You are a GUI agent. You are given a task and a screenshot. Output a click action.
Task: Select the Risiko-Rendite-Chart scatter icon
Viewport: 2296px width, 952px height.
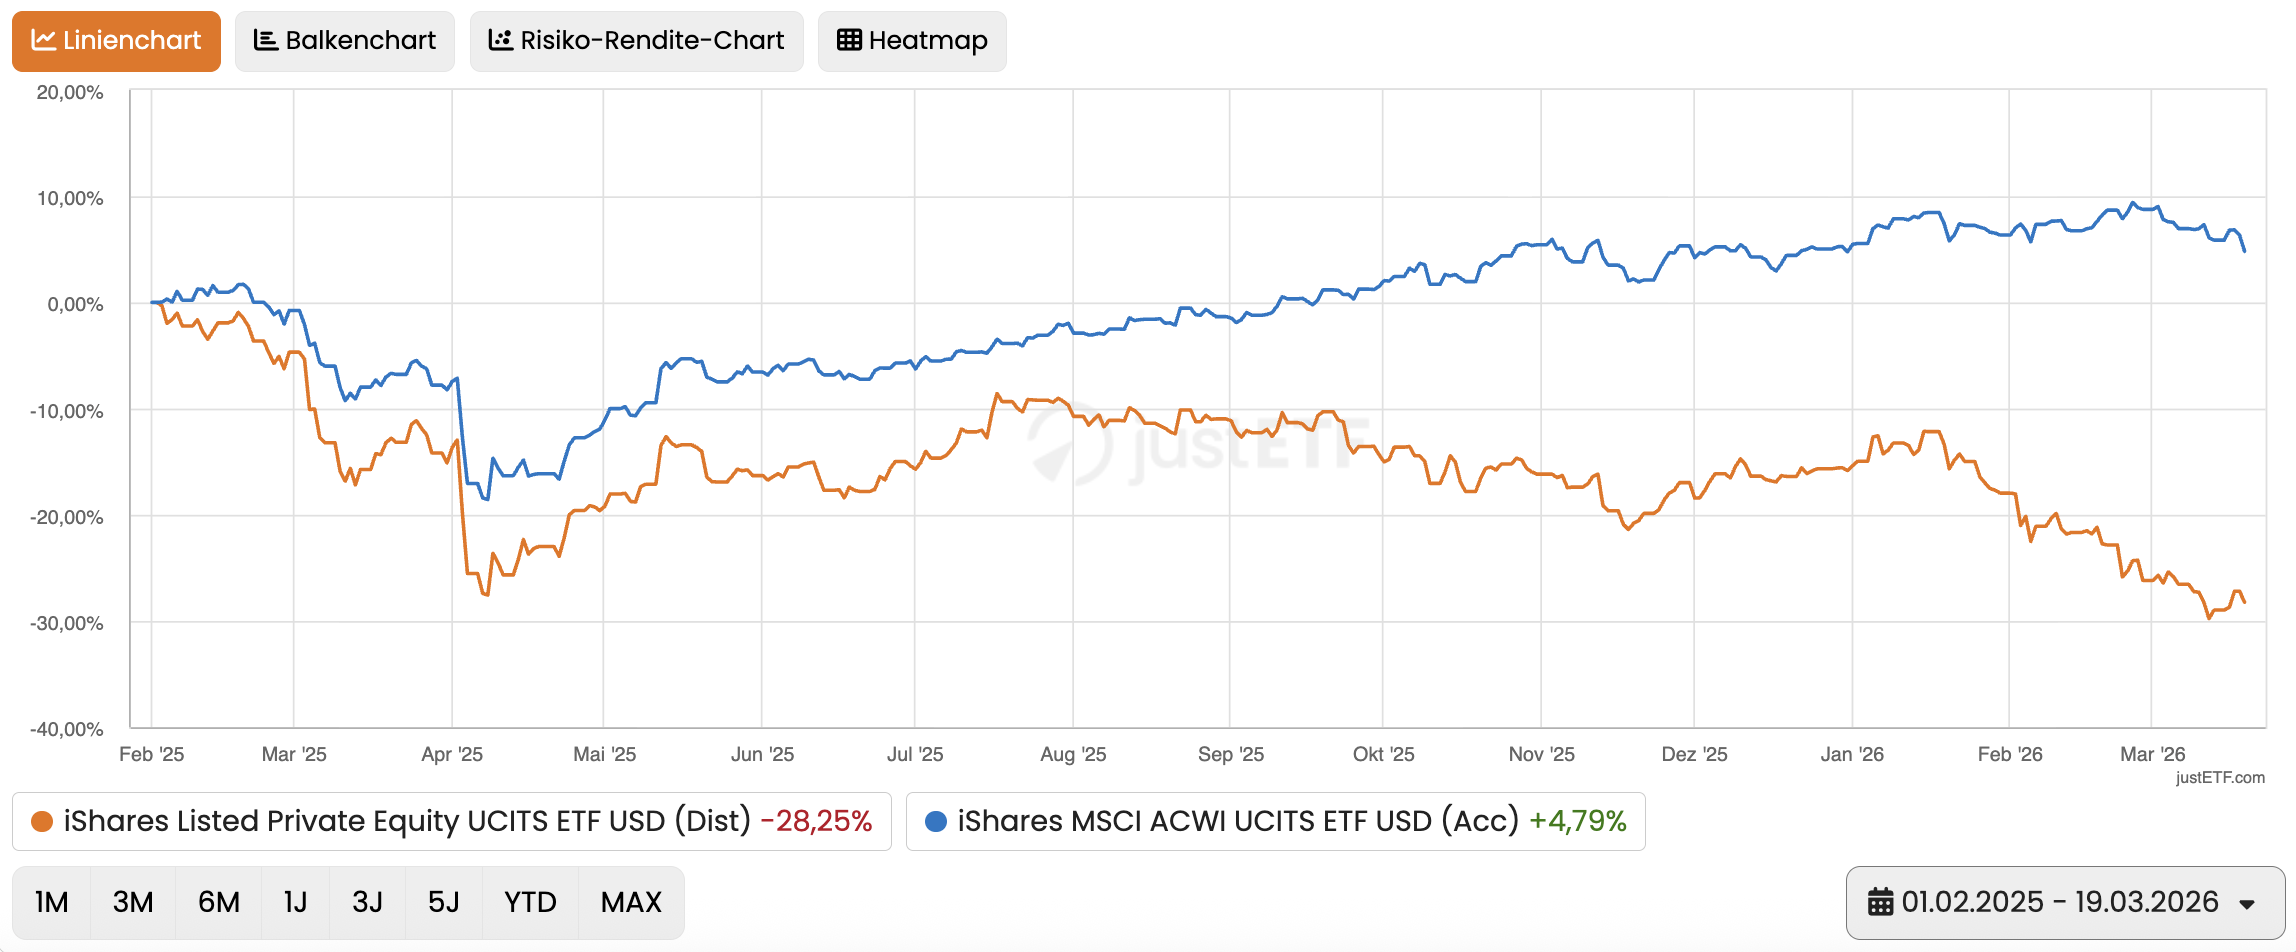click(499, 41)
